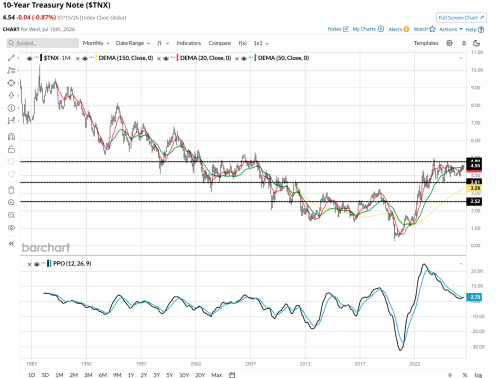Open the Actions dropdown menu
The height and width of the screenshot is (378, 500).
[451, 29]
